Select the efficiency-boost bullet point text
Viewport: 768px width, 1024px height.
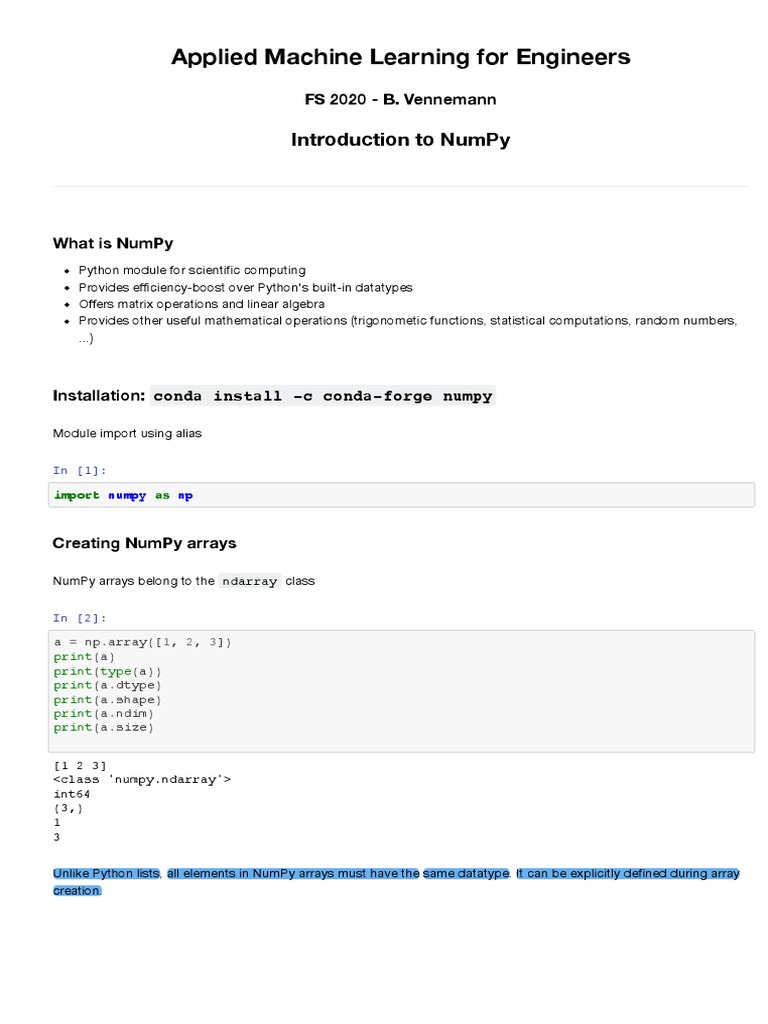click(x=245, y=287)
